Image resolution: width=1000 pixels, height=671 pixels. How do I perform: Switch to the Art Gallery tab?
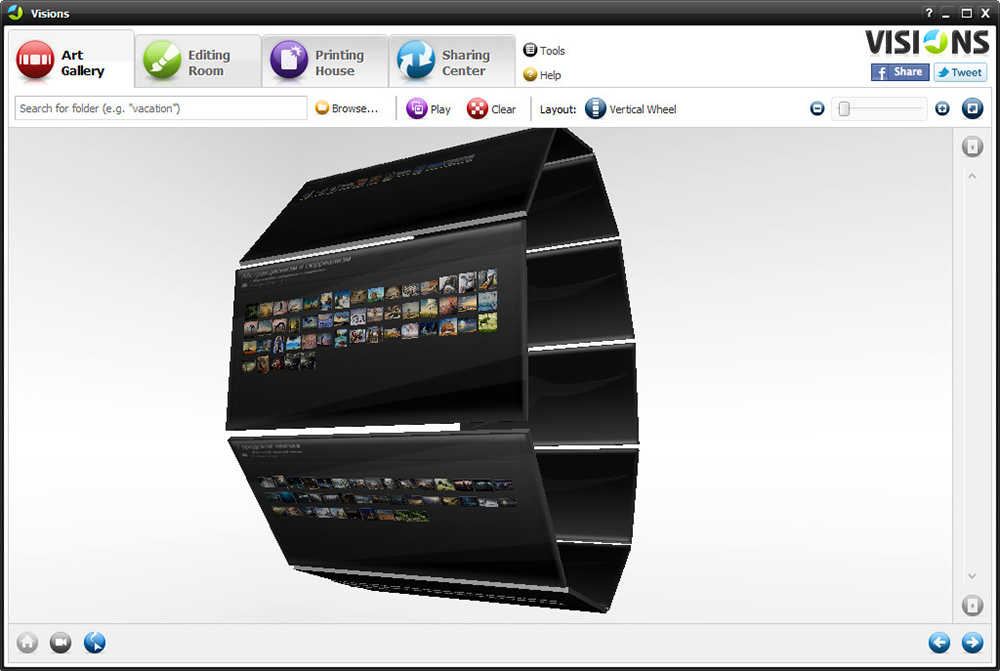(x=71, y=60)
